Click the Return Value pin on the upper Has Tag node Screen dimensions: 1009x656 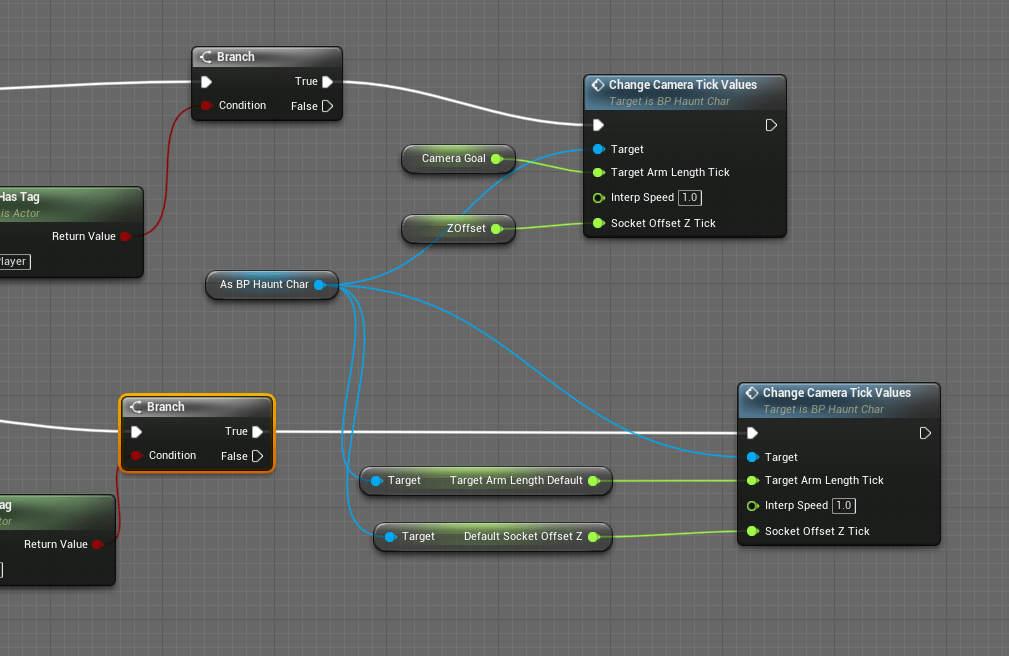(125, 237)
